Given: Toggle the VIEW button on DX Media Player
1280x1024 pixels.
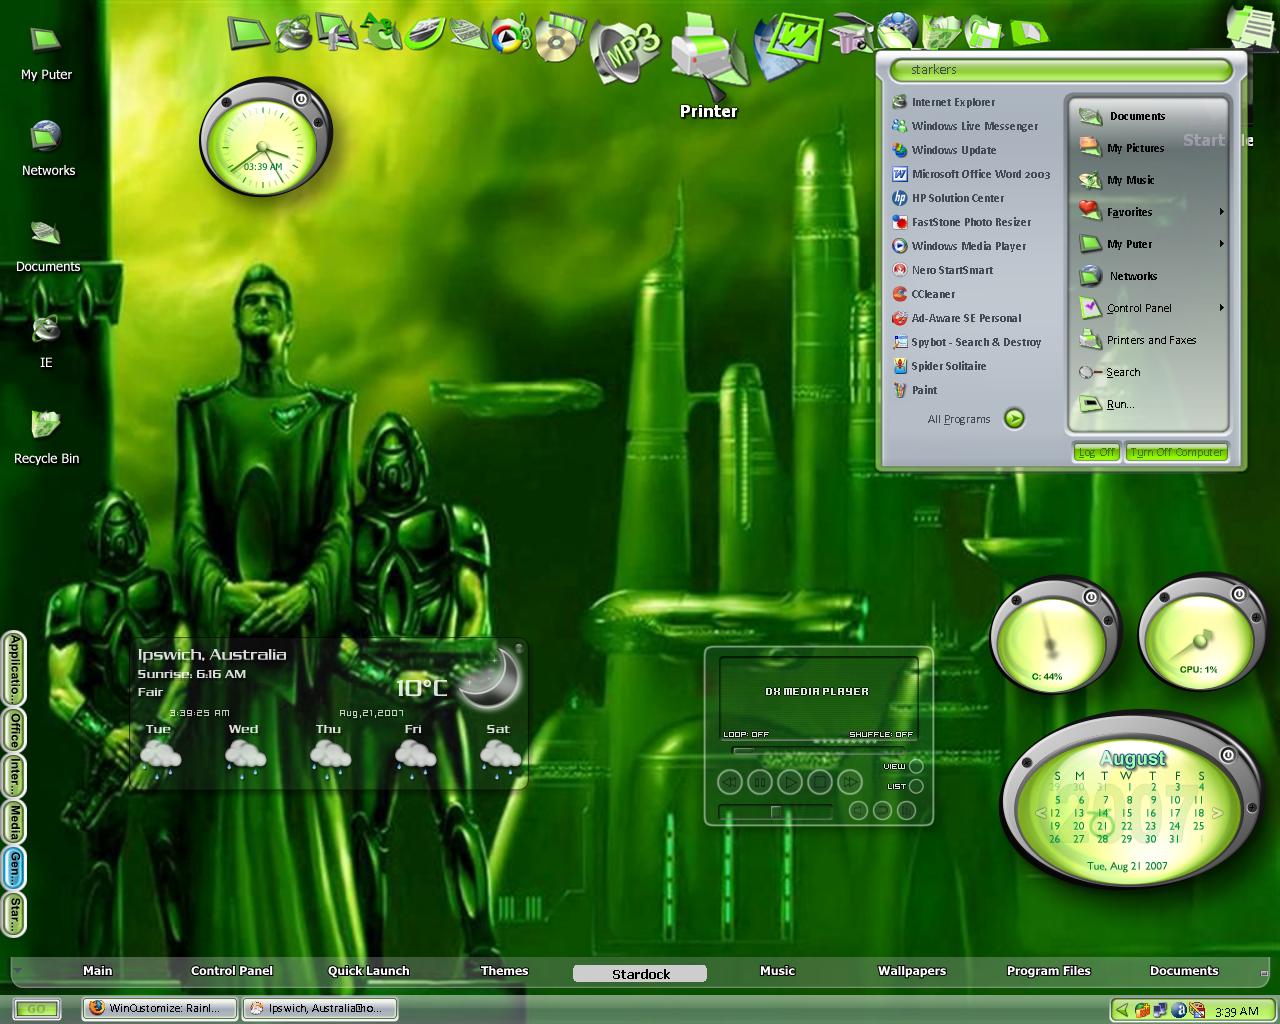Looking at the screenshot, I should (915, 766).
